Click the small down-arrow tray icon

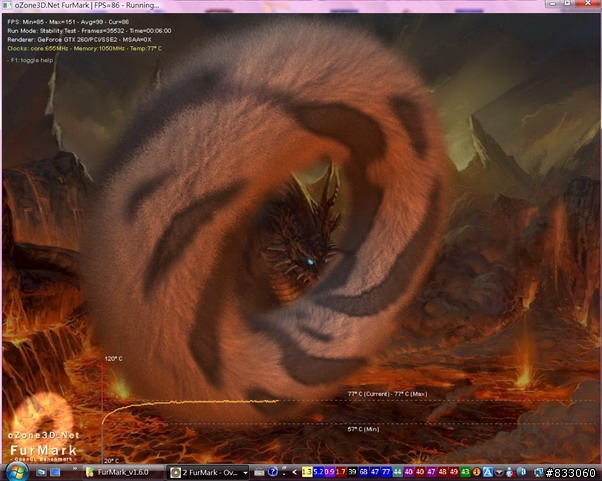(x=499, y=472)
